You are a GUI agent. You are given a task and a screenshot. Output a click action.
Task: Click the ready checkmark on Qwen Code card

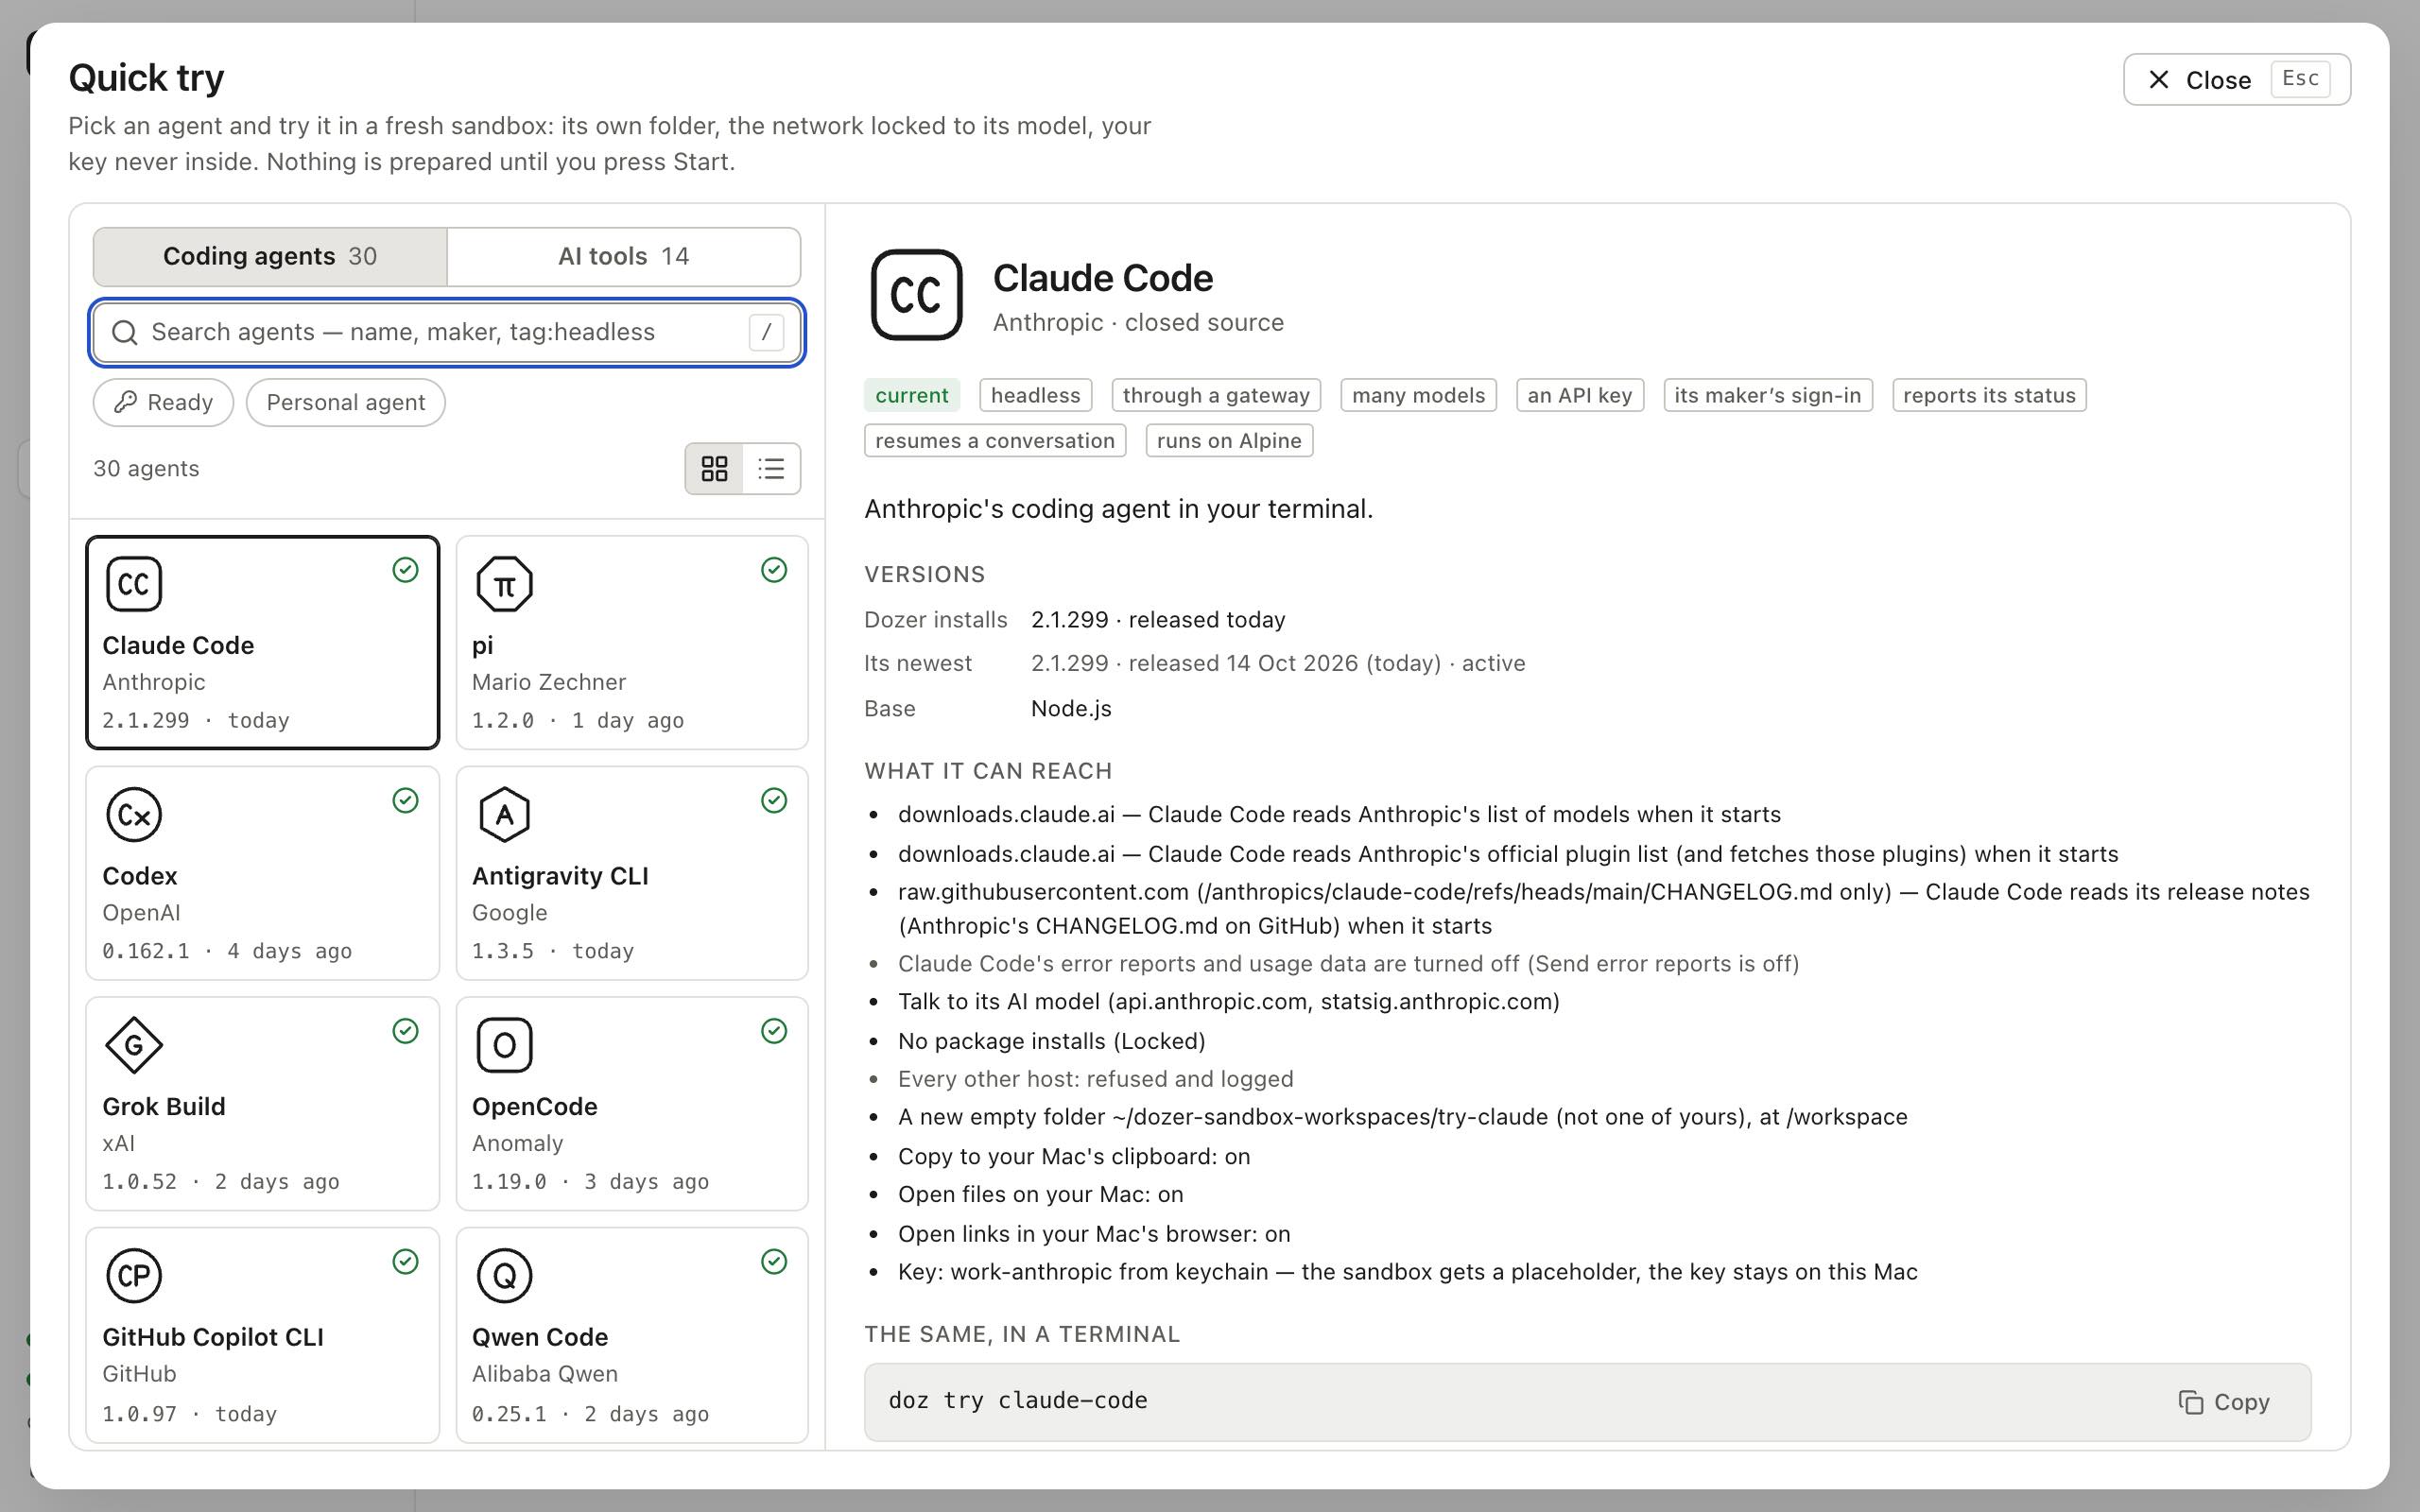coord(774,1262)
